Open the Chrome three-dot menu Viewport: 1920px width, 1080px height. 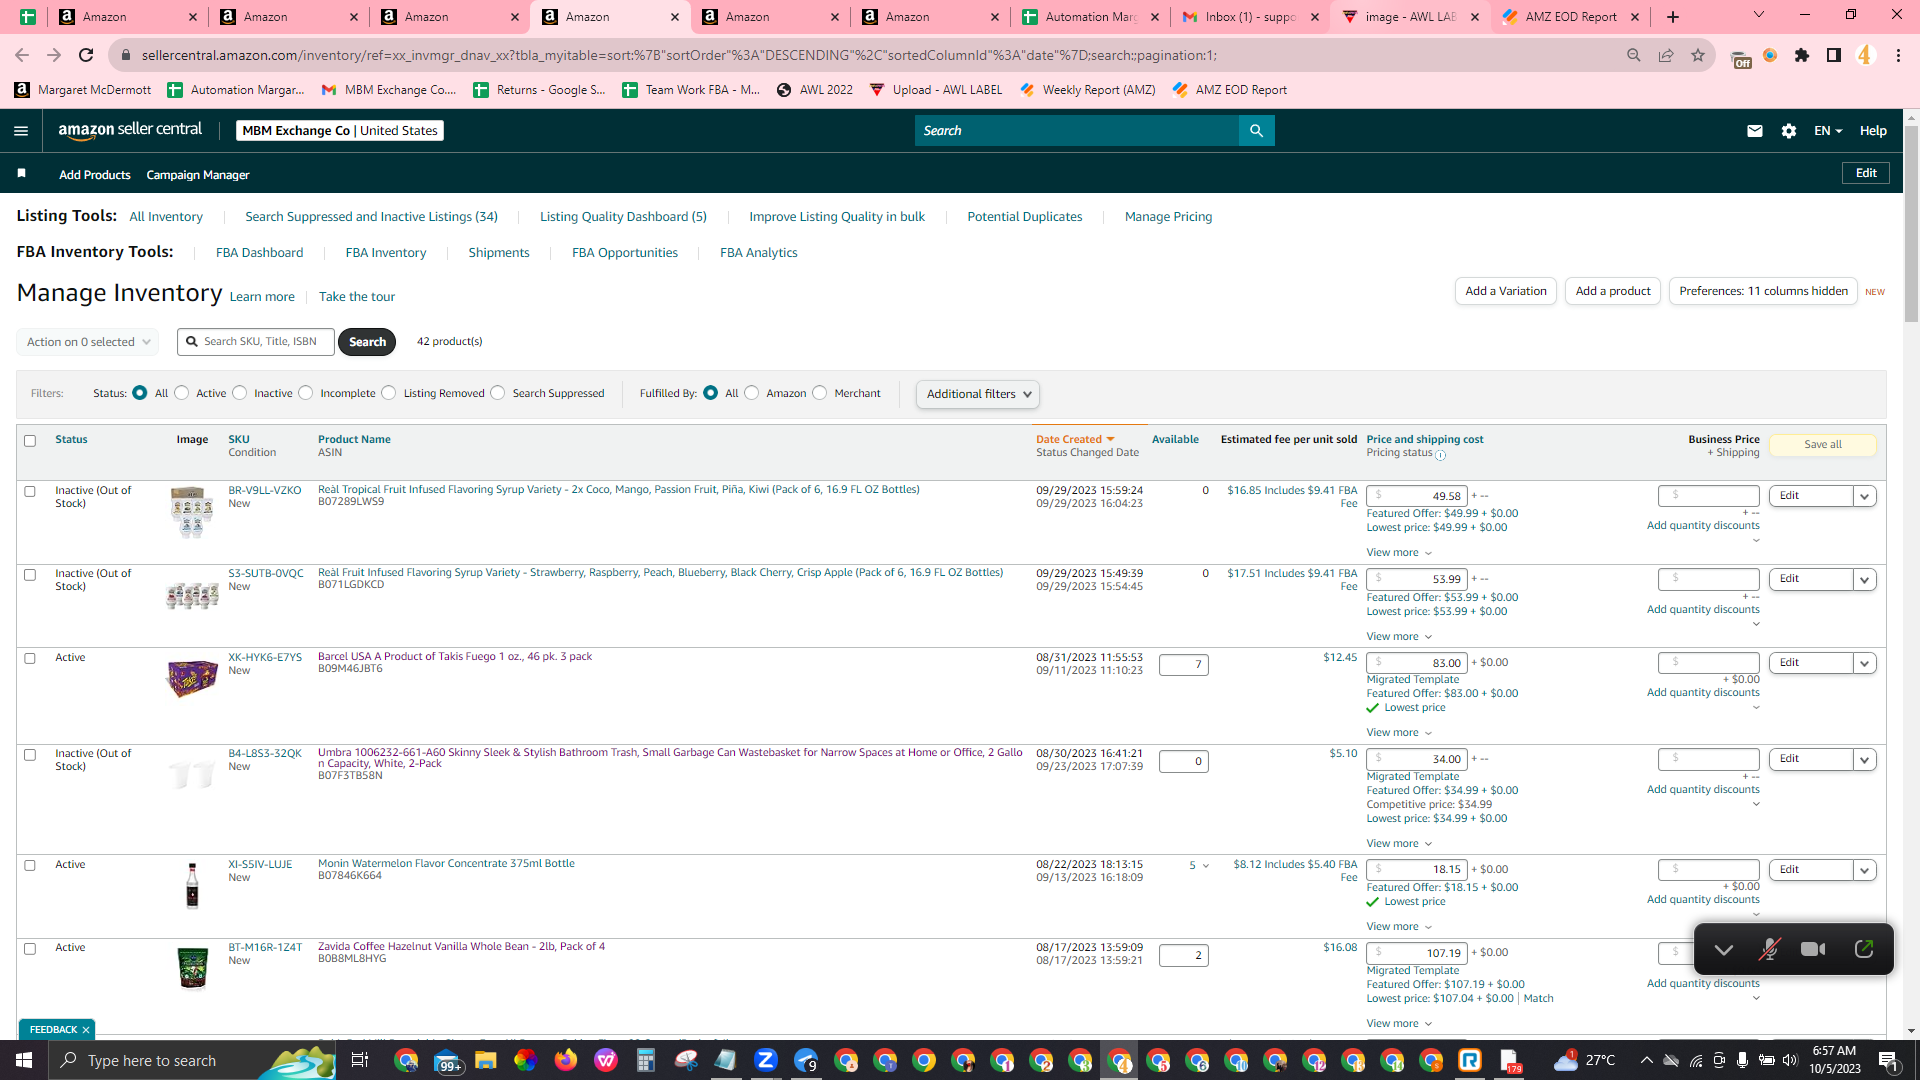(x=1898, y=55)
